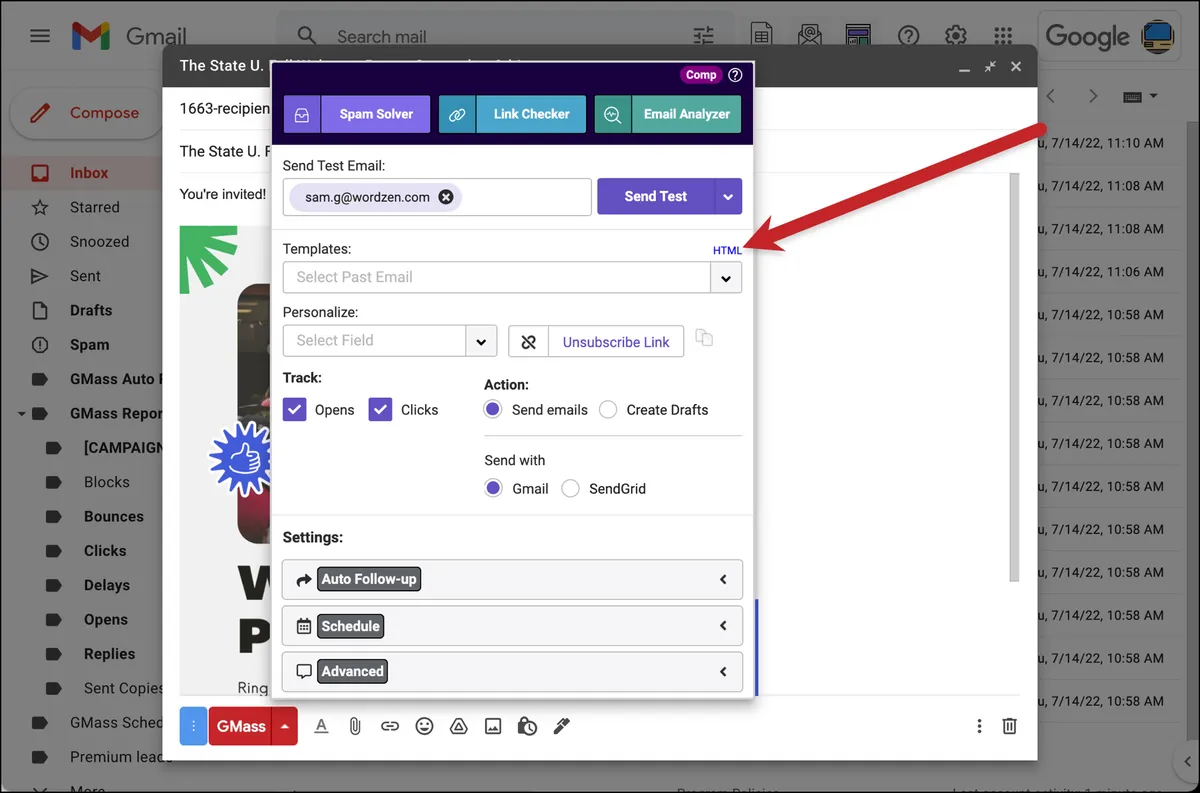Click the GMass email list builder icon

[x=857, y=36]
